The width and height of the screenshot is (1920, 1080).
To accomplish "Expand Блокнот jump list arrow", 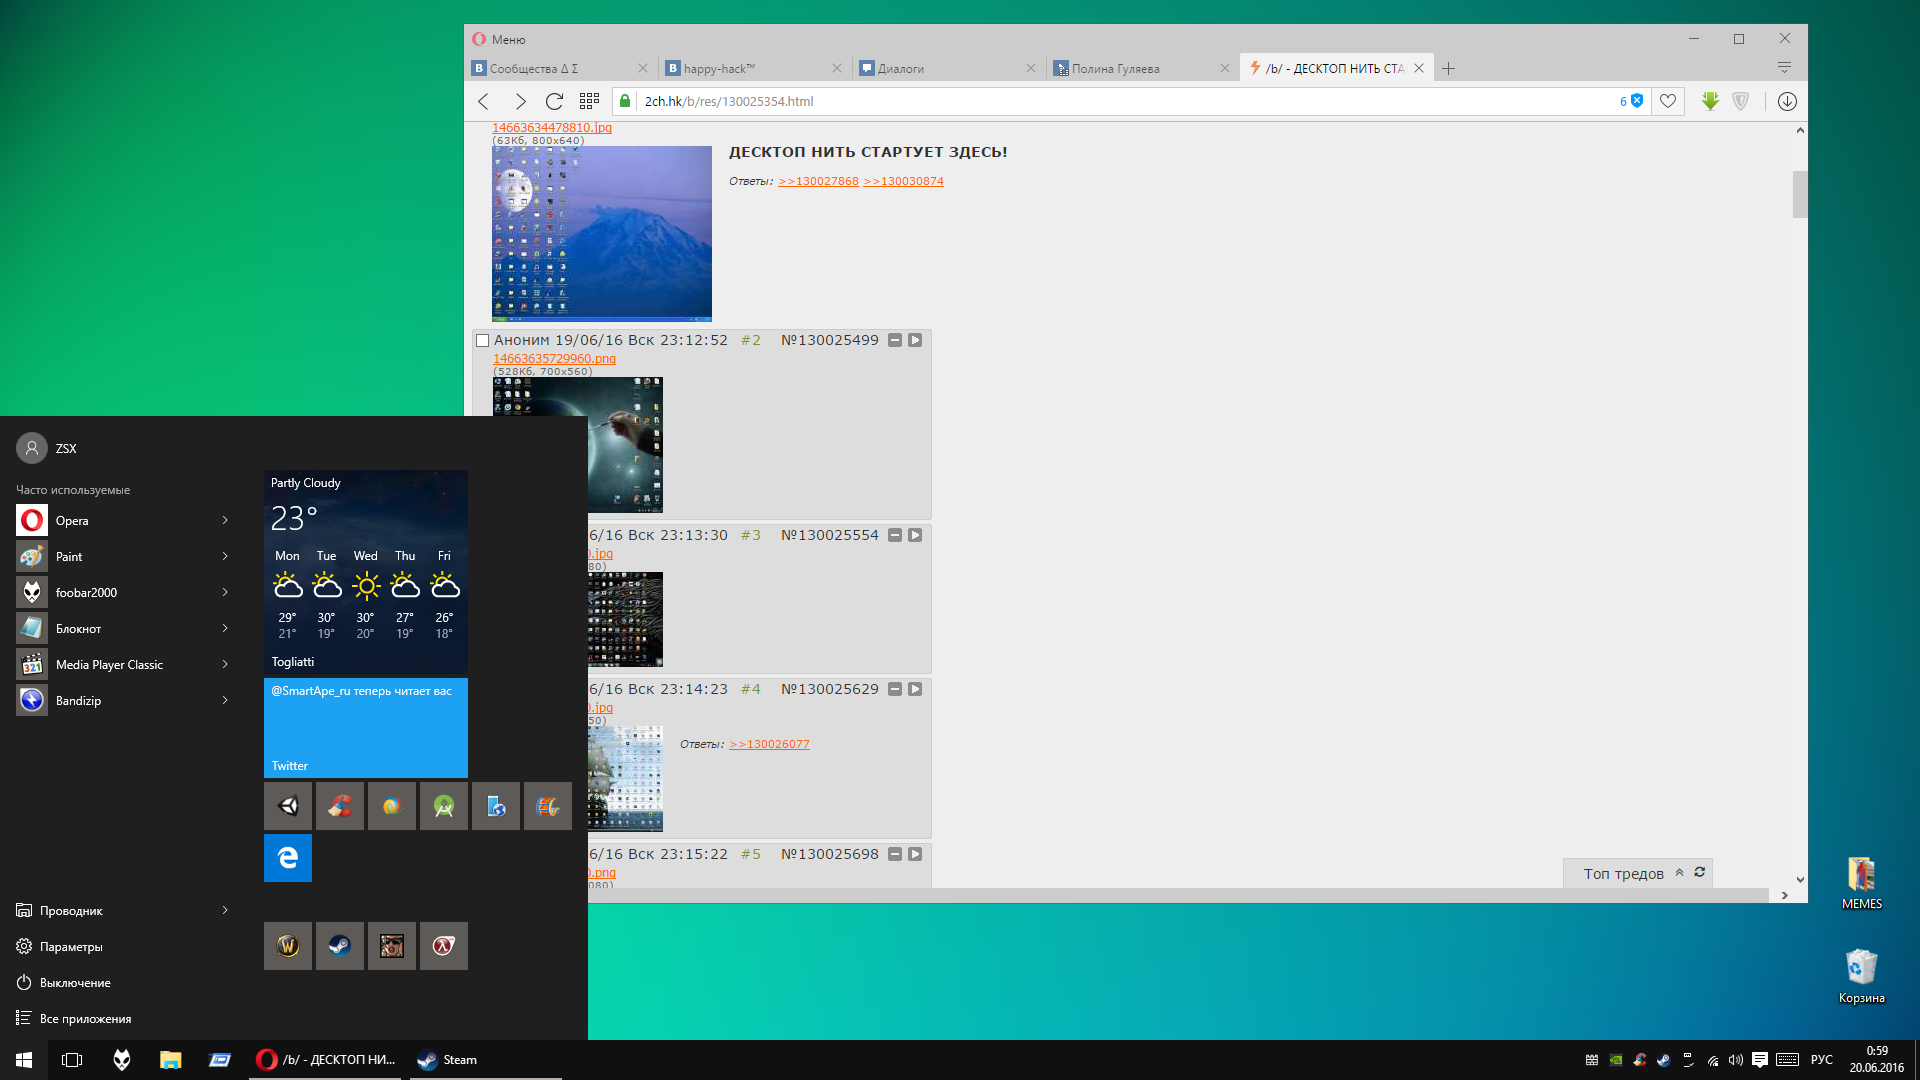I will coord(225,628).
